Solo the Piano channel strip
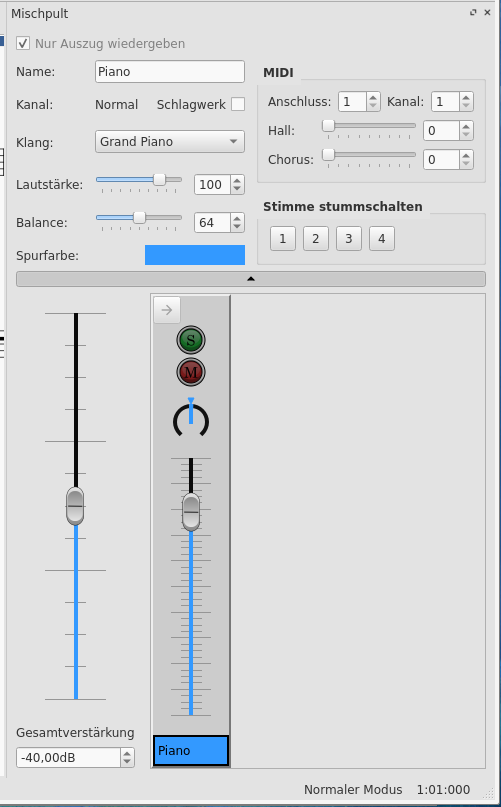This screenshot has width=501, height=807. [191, 340]
